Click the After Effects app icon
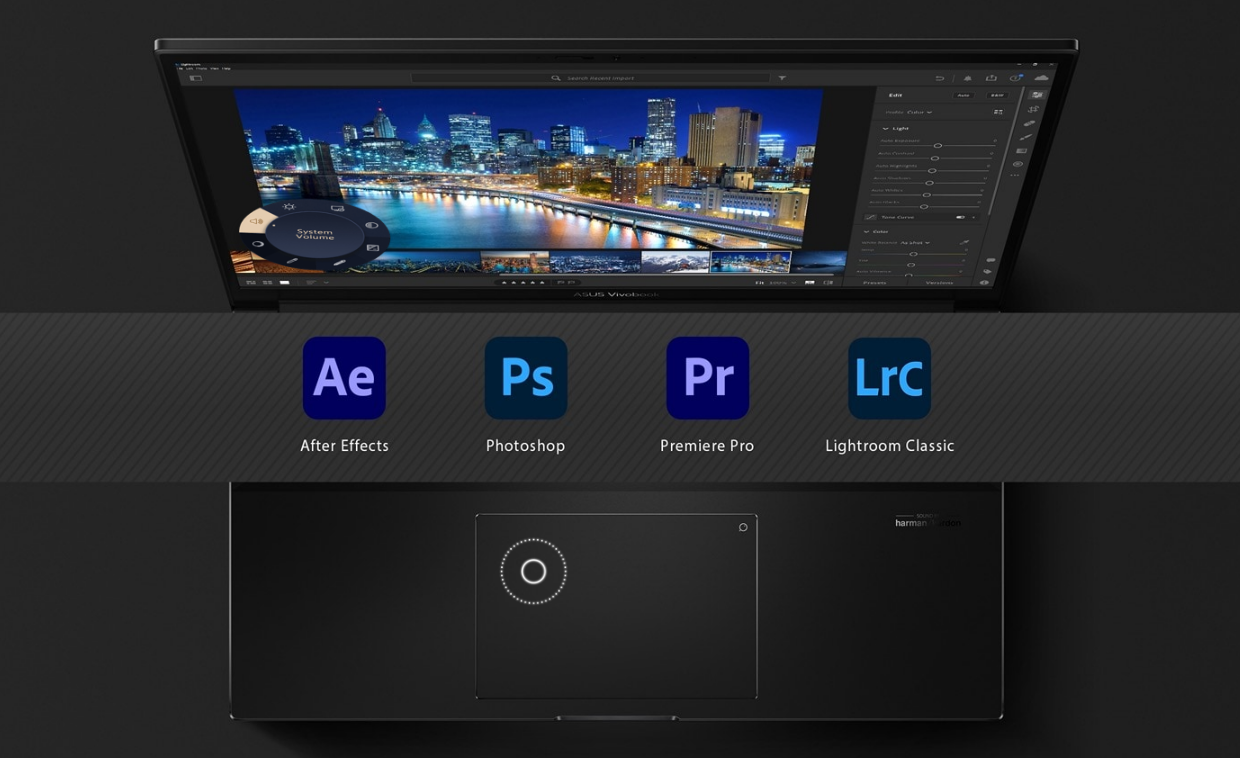 pyautogui.click(x=344, y=378)
